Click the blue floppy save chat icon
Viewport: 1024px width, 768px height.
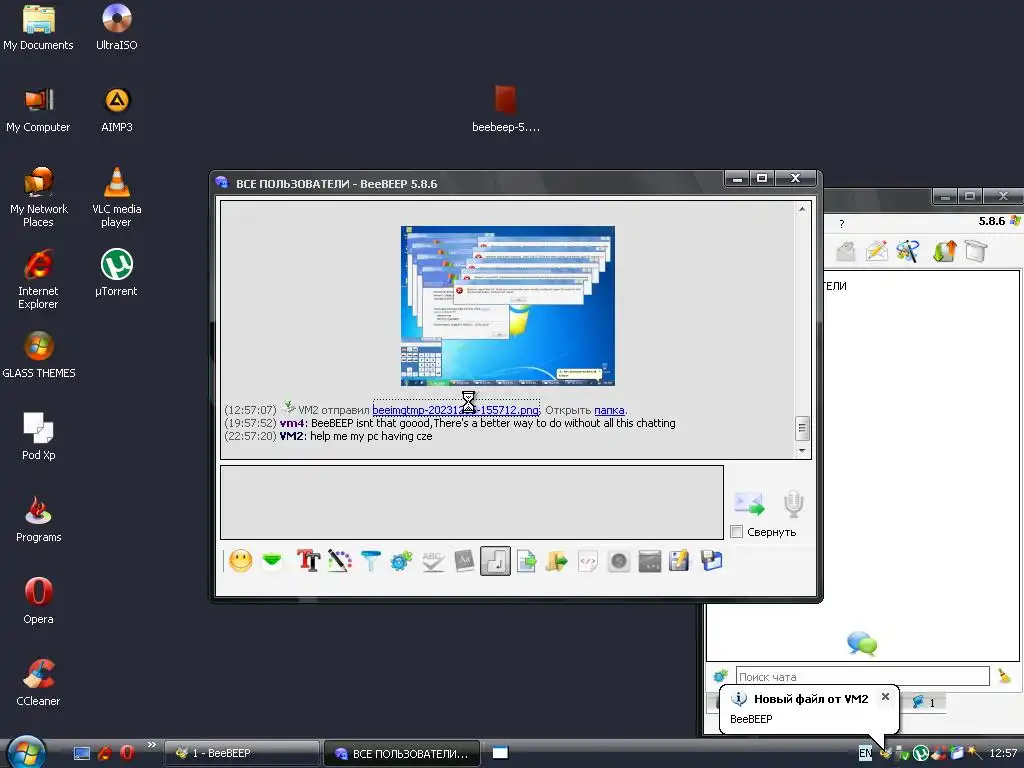[x=711, y=561]
